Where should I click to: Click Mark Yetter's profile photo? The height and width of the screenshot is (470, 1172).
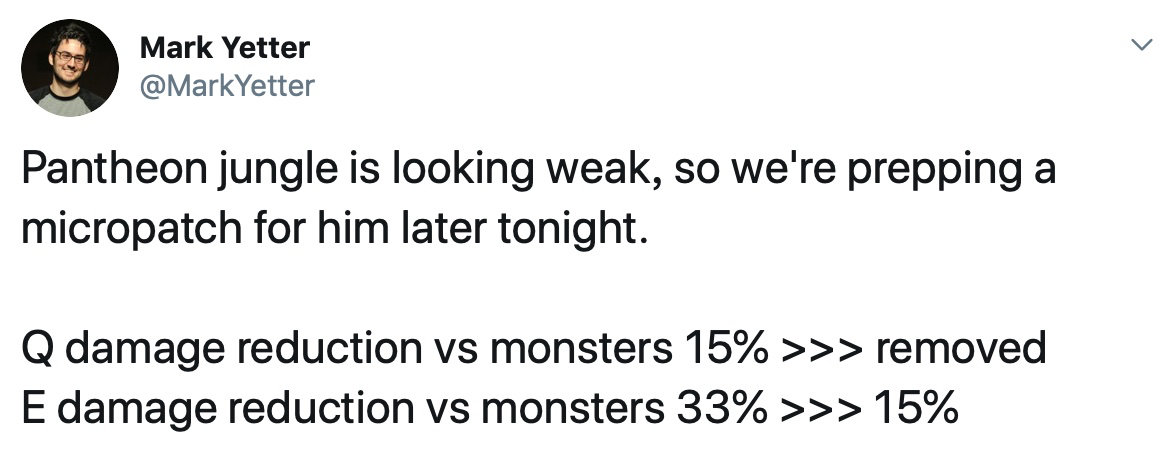(70, 68)
